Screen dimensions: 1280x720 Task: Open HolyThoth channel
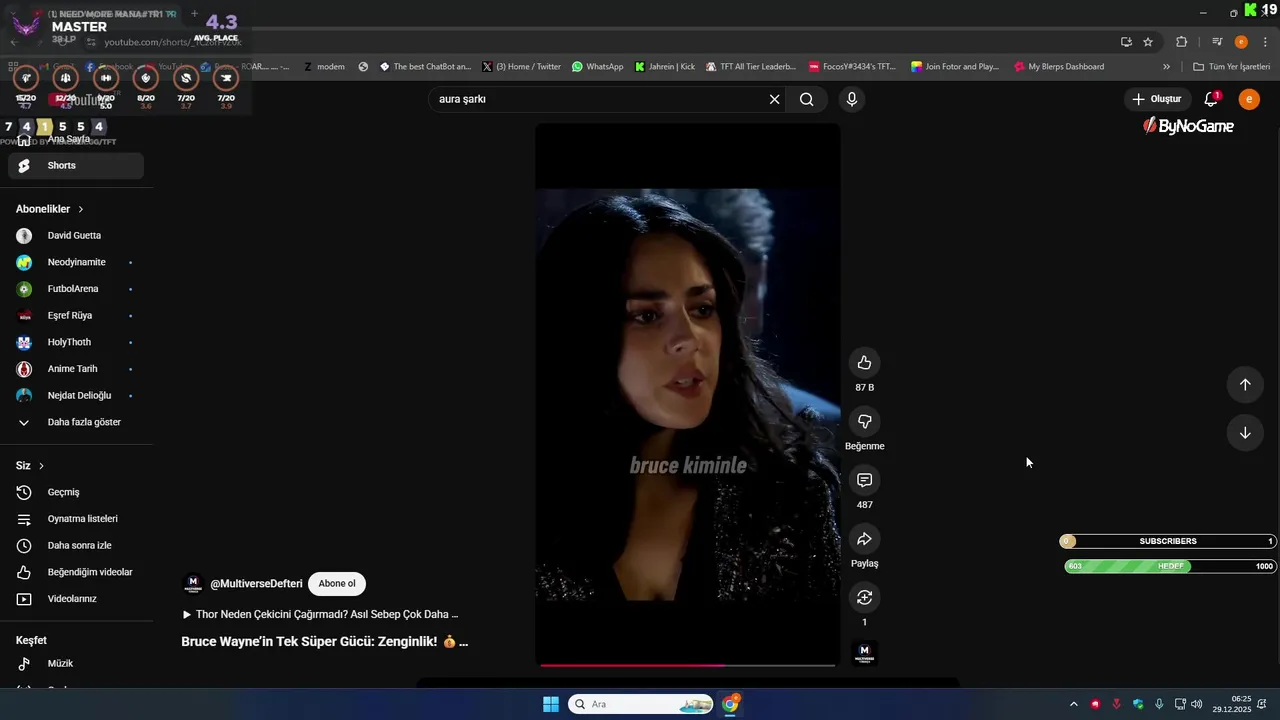76,342
